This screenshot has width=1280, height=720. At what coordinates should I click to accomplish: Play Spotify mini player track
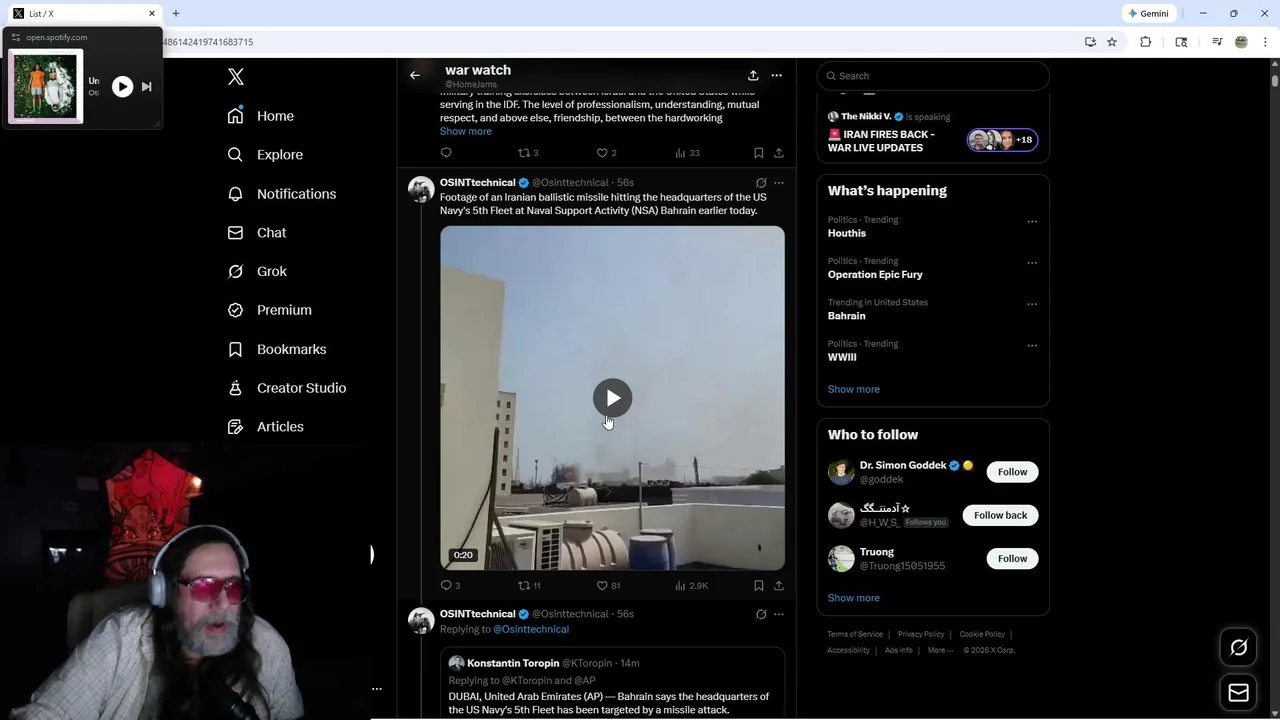[x=122, y=87]
